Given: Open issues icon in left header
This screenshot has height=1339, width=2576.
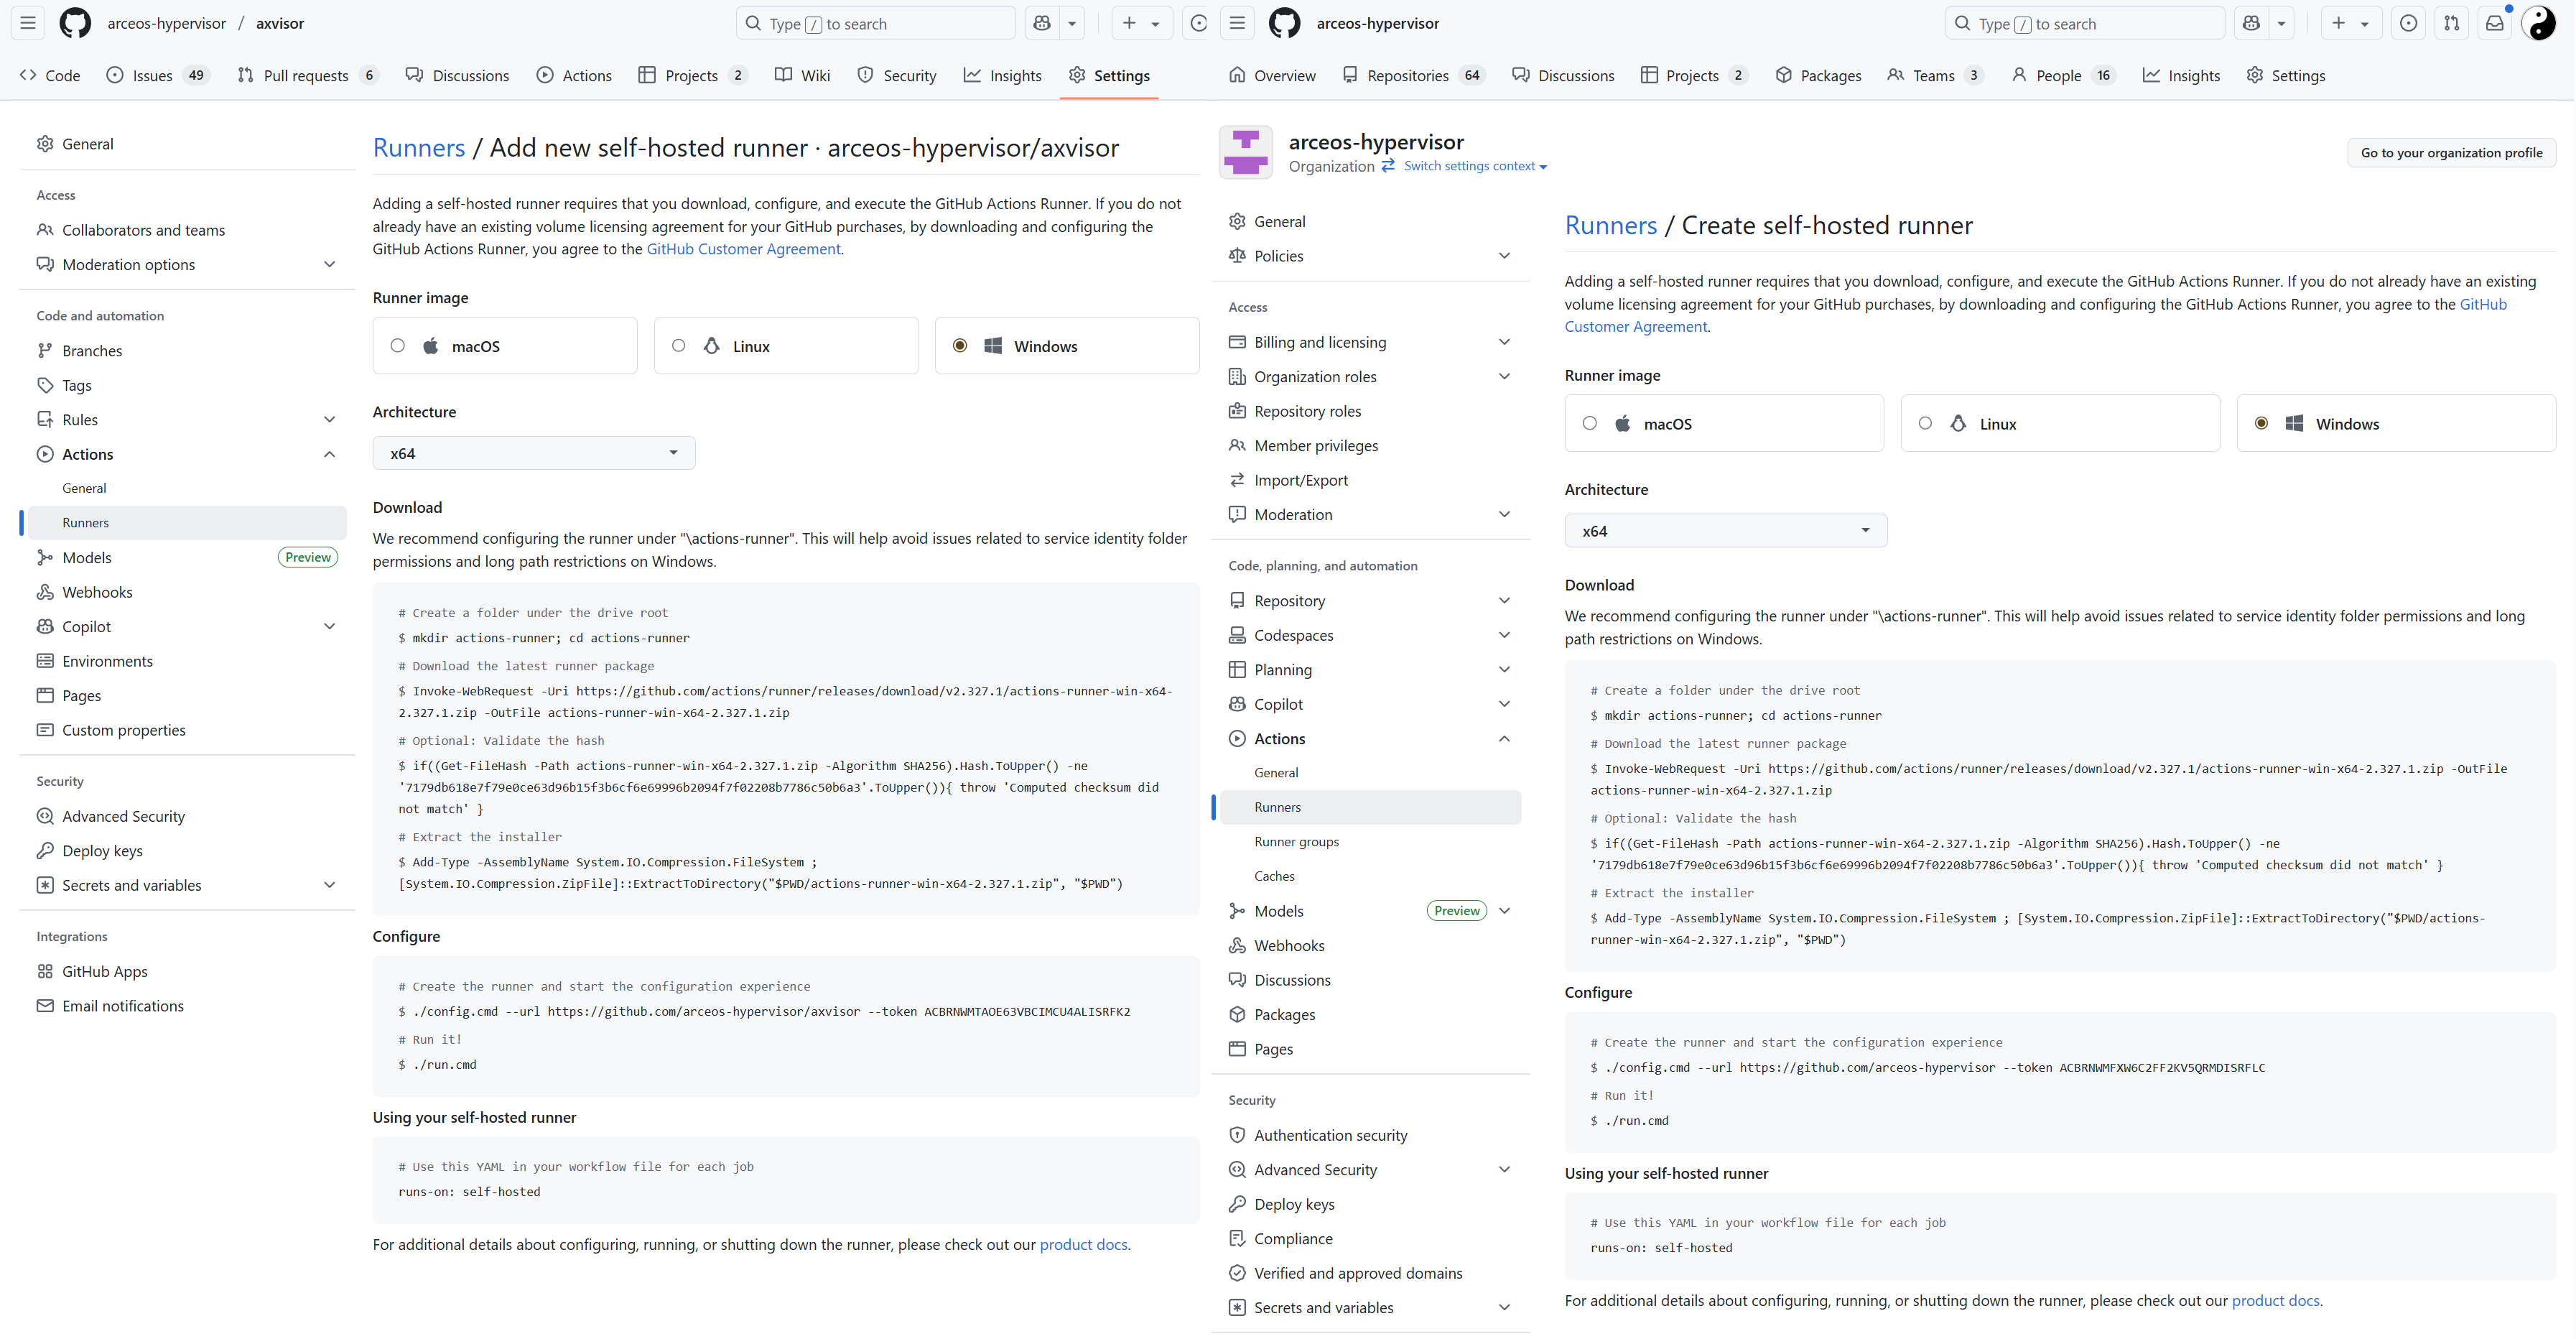Looking at the screenshot, I should [x=1198, y=23].
